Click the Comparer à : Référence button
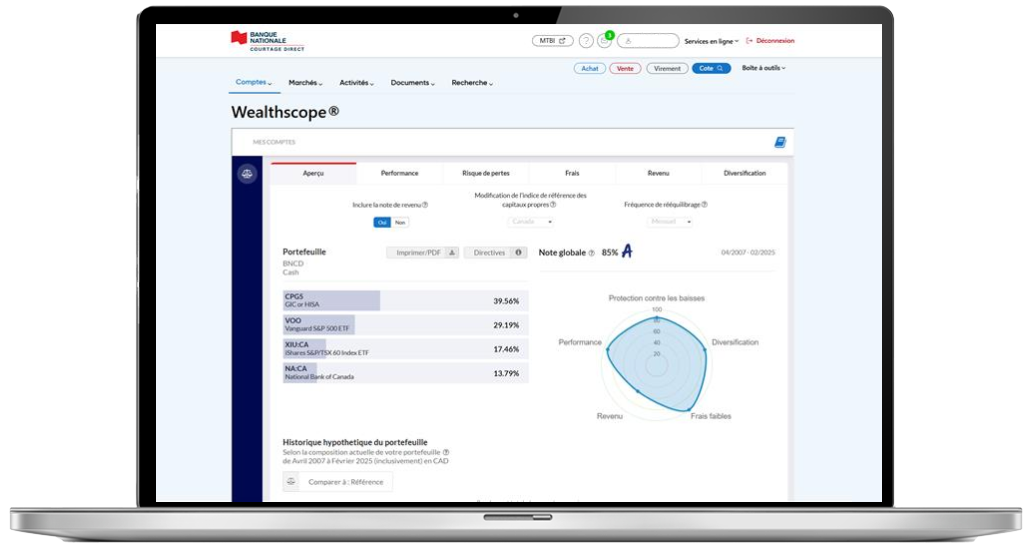This screenshot has height=556, width=1032. (x=338, y=482)
